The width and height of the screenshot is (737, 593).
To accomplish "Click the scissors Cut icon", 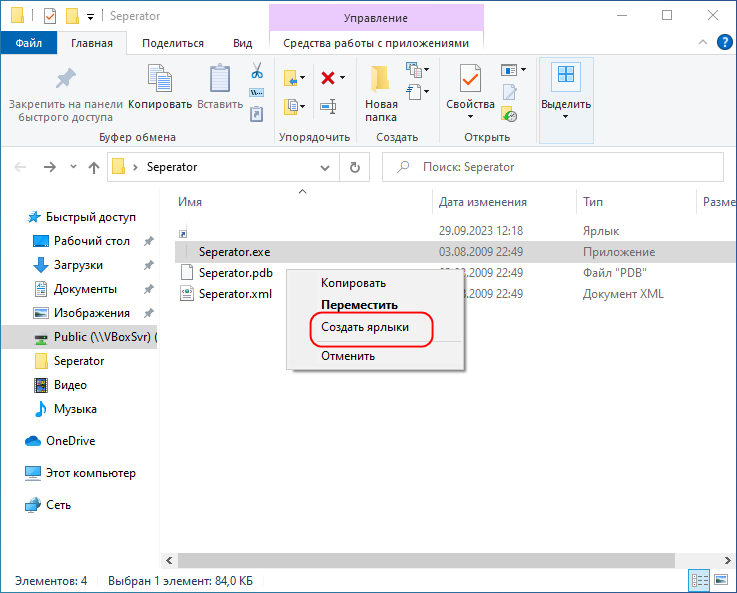I will [x=256, y=72].
